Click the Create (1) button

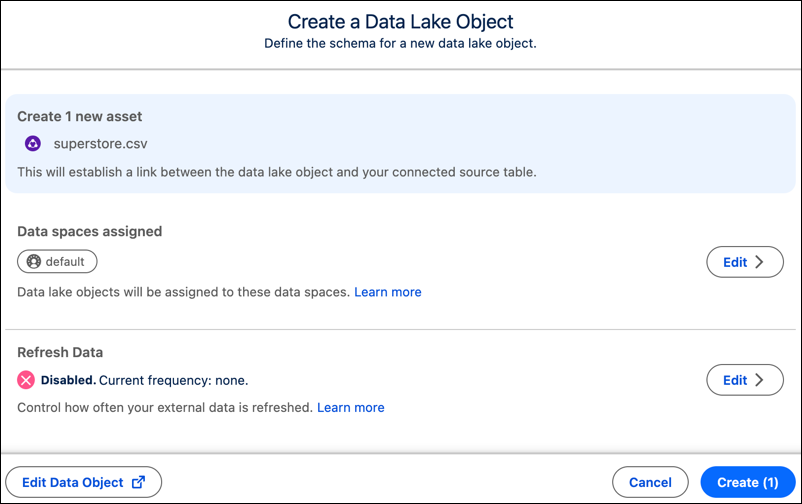[748, 482]
